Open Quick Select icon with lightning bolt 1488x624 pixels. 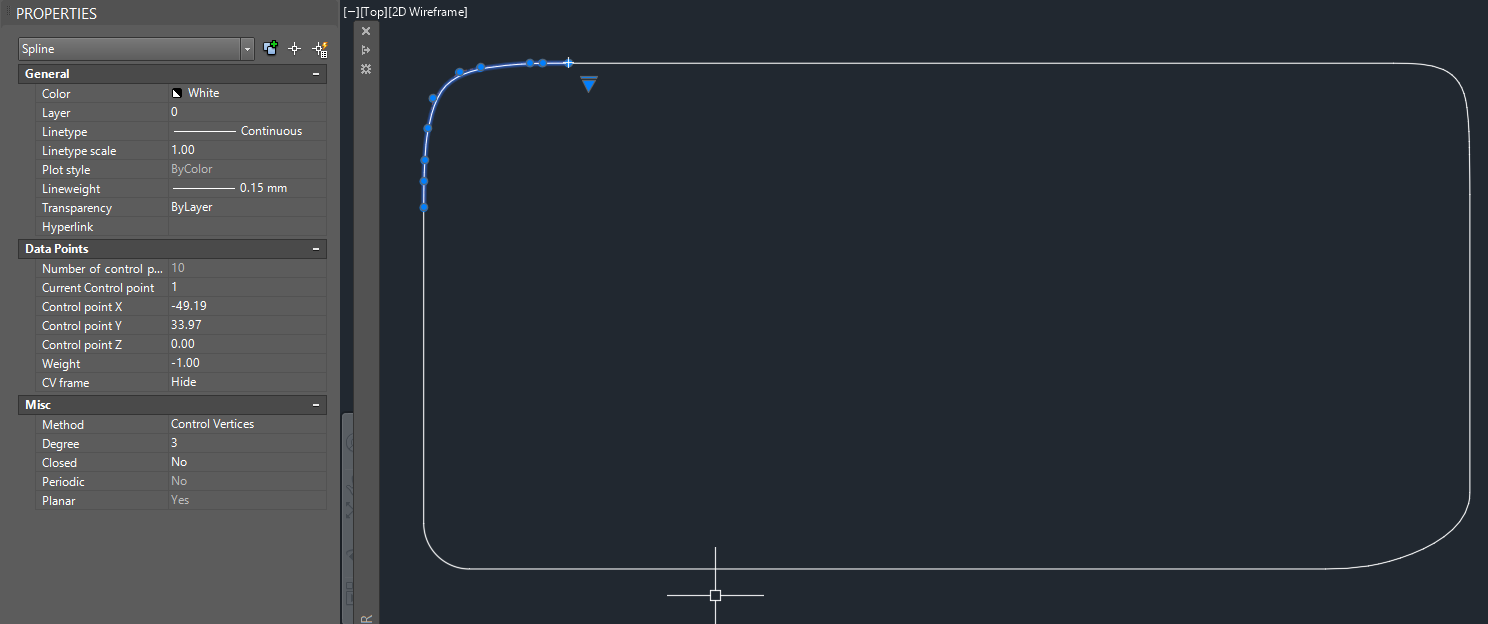(x=320, y=49)
